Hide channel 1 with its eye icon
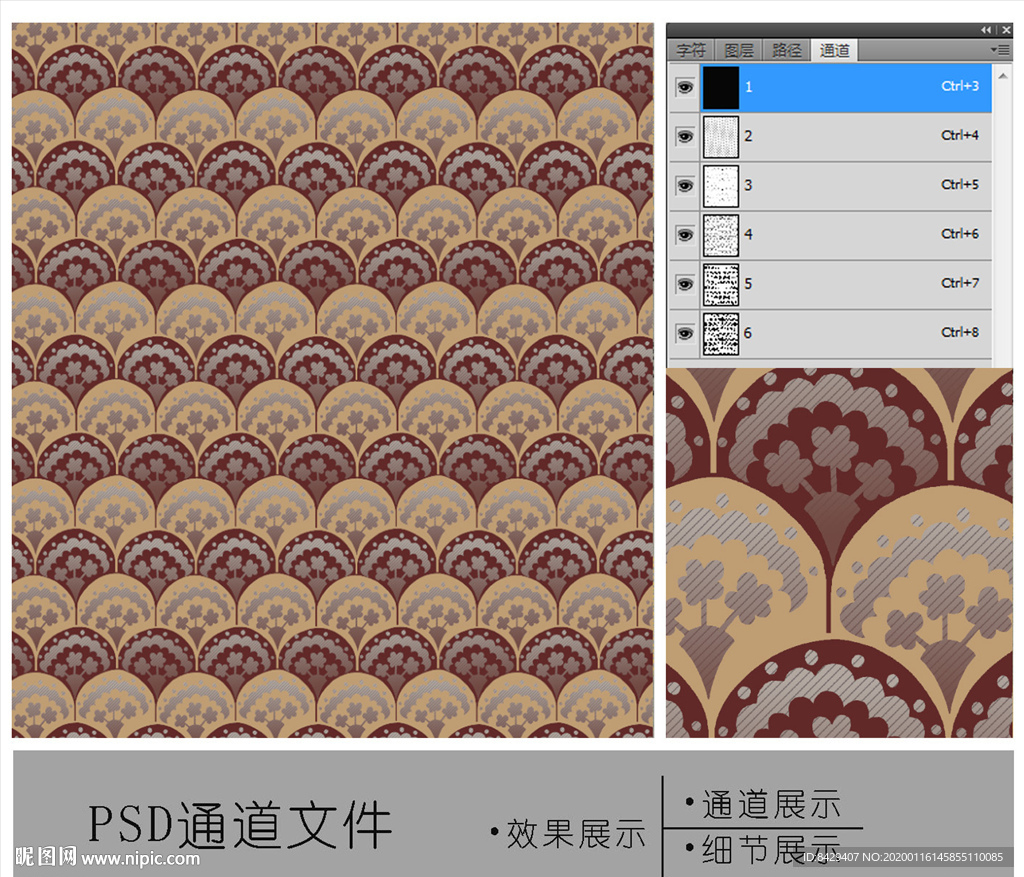Viewport: 1024px width, 877px height. pyautogui.click(x=684, y=87)
